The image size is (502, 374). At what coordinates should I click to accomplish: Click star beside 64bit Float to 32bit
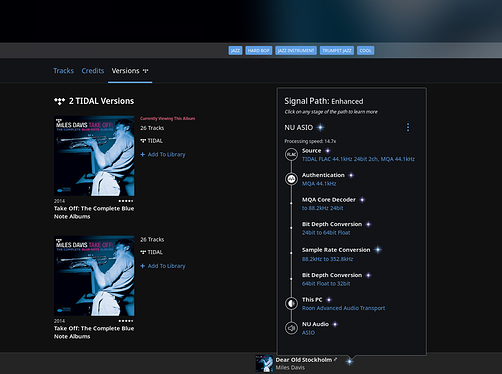[x=368, y=275]
